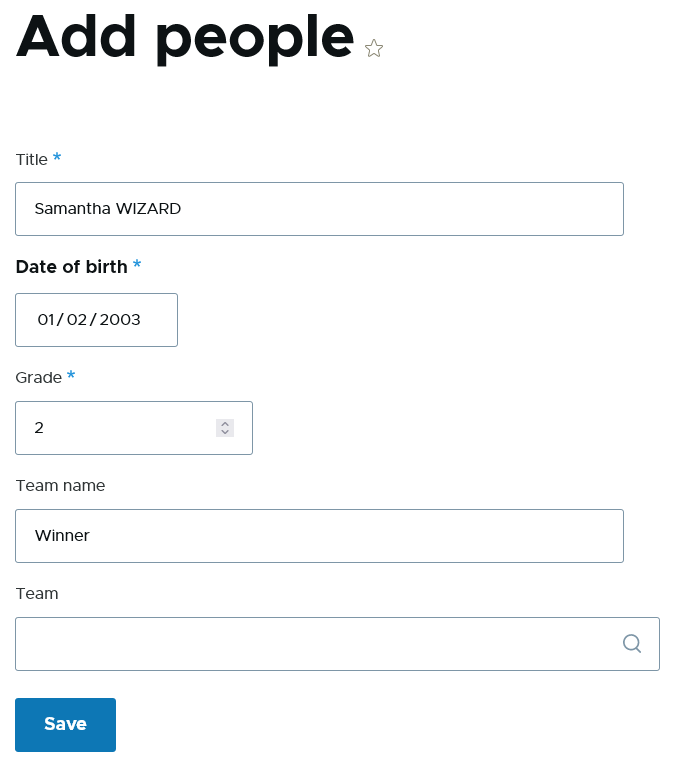Image resolution: width=679 pixels, height=769 pixels.
Task: Click the required asterisk next to Title
Action: (x=57, y=158)
